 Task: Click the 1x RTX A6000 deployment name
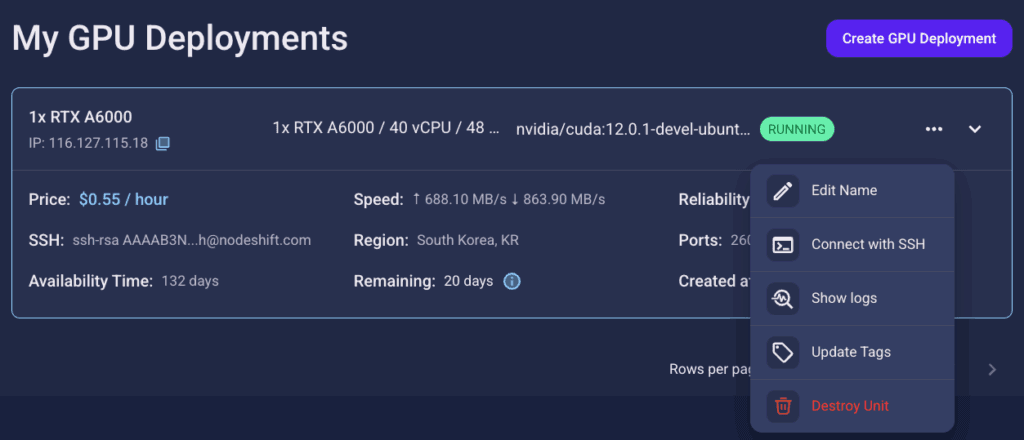(80, 117)
